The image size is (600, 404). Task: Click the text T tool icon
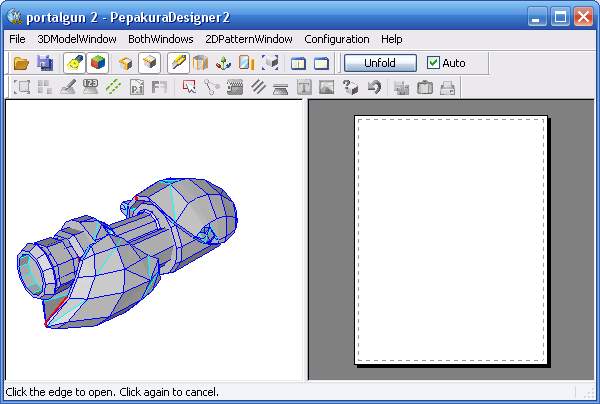click(x=304, y=87)
